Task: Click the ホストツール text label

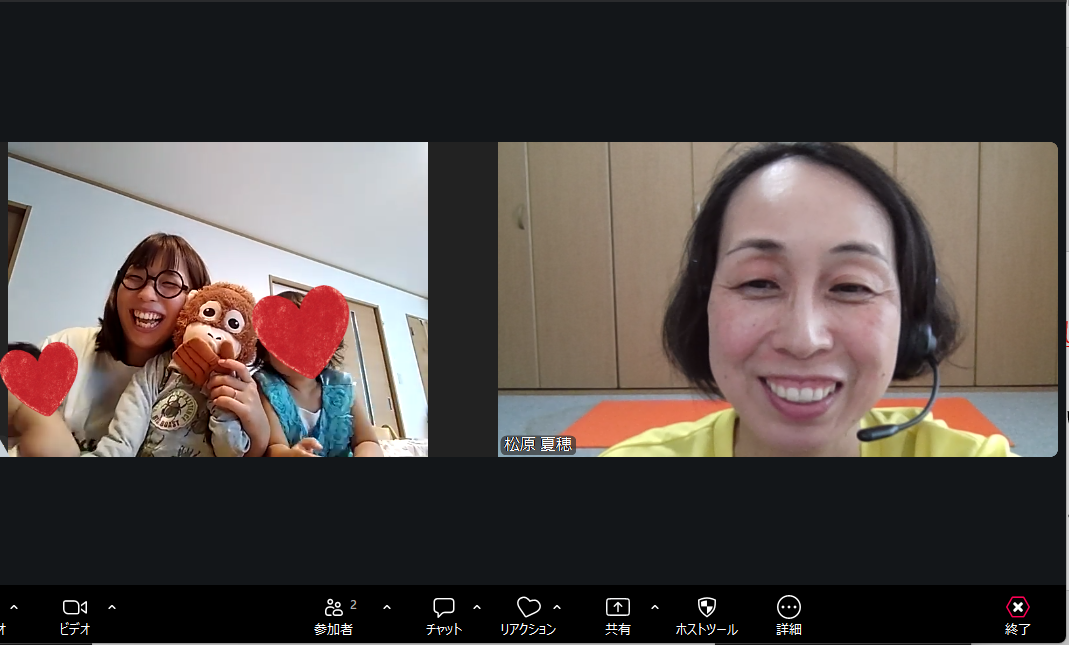Action: point(706,629)
